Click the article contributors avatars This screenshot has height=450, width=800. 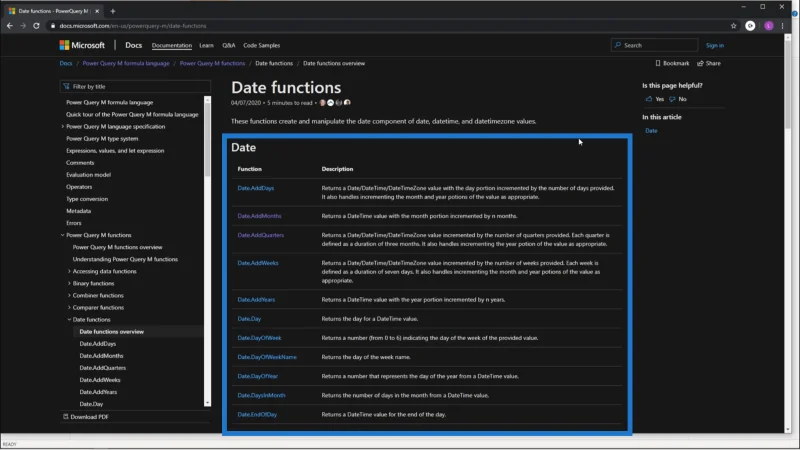point(335,103)
